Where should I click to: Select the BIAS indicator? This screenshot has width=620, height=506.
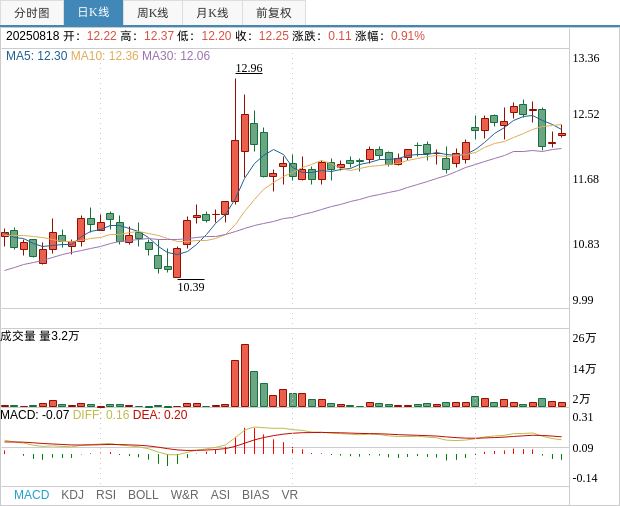click(x=255, y=495)
